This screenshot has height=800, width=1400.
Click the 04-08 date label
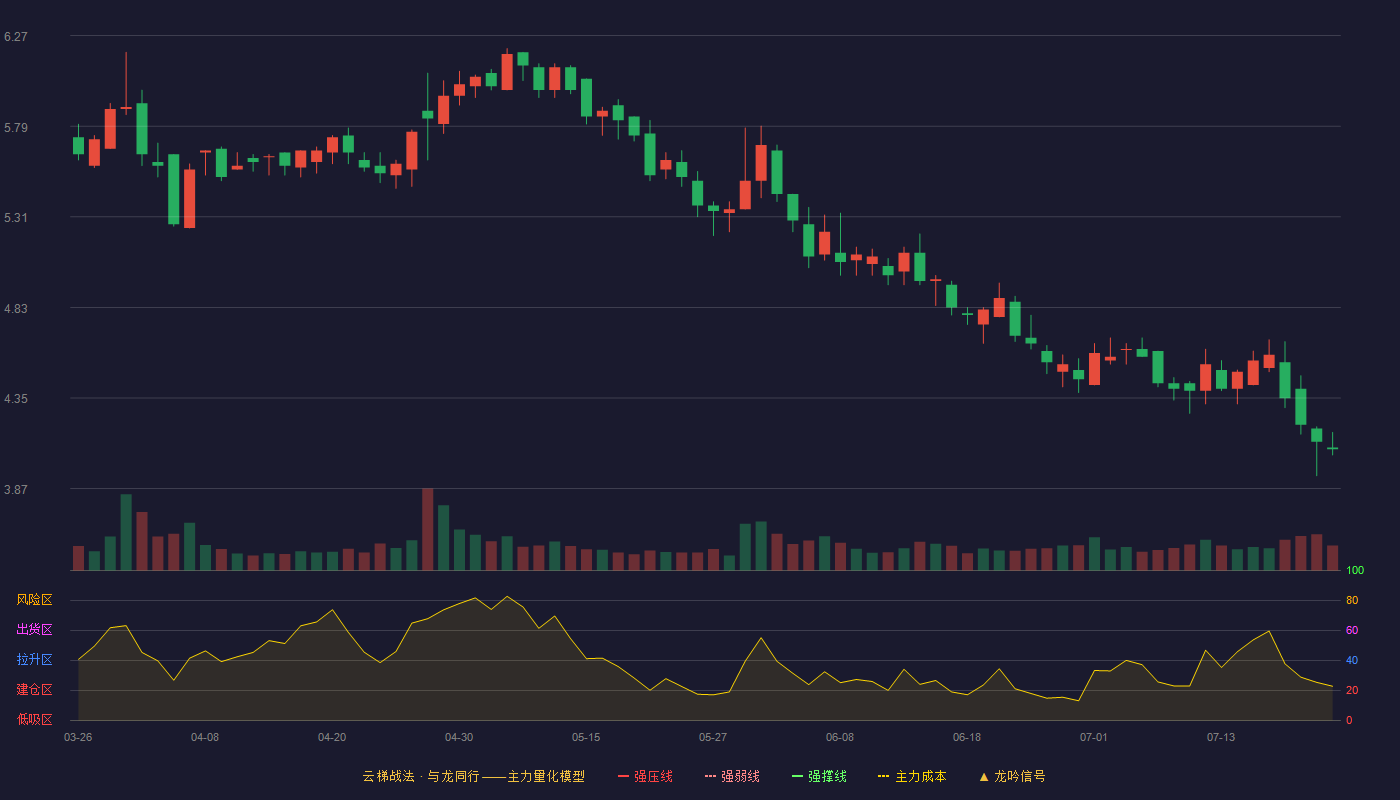coord(205,737)
